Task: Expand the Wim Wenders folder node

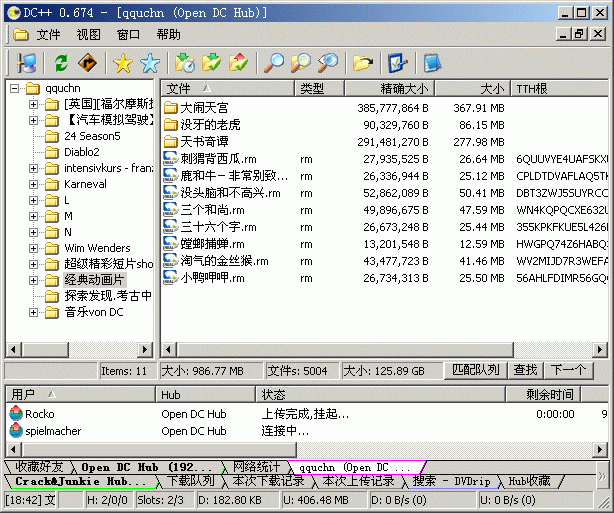Action: coord(33,248)
